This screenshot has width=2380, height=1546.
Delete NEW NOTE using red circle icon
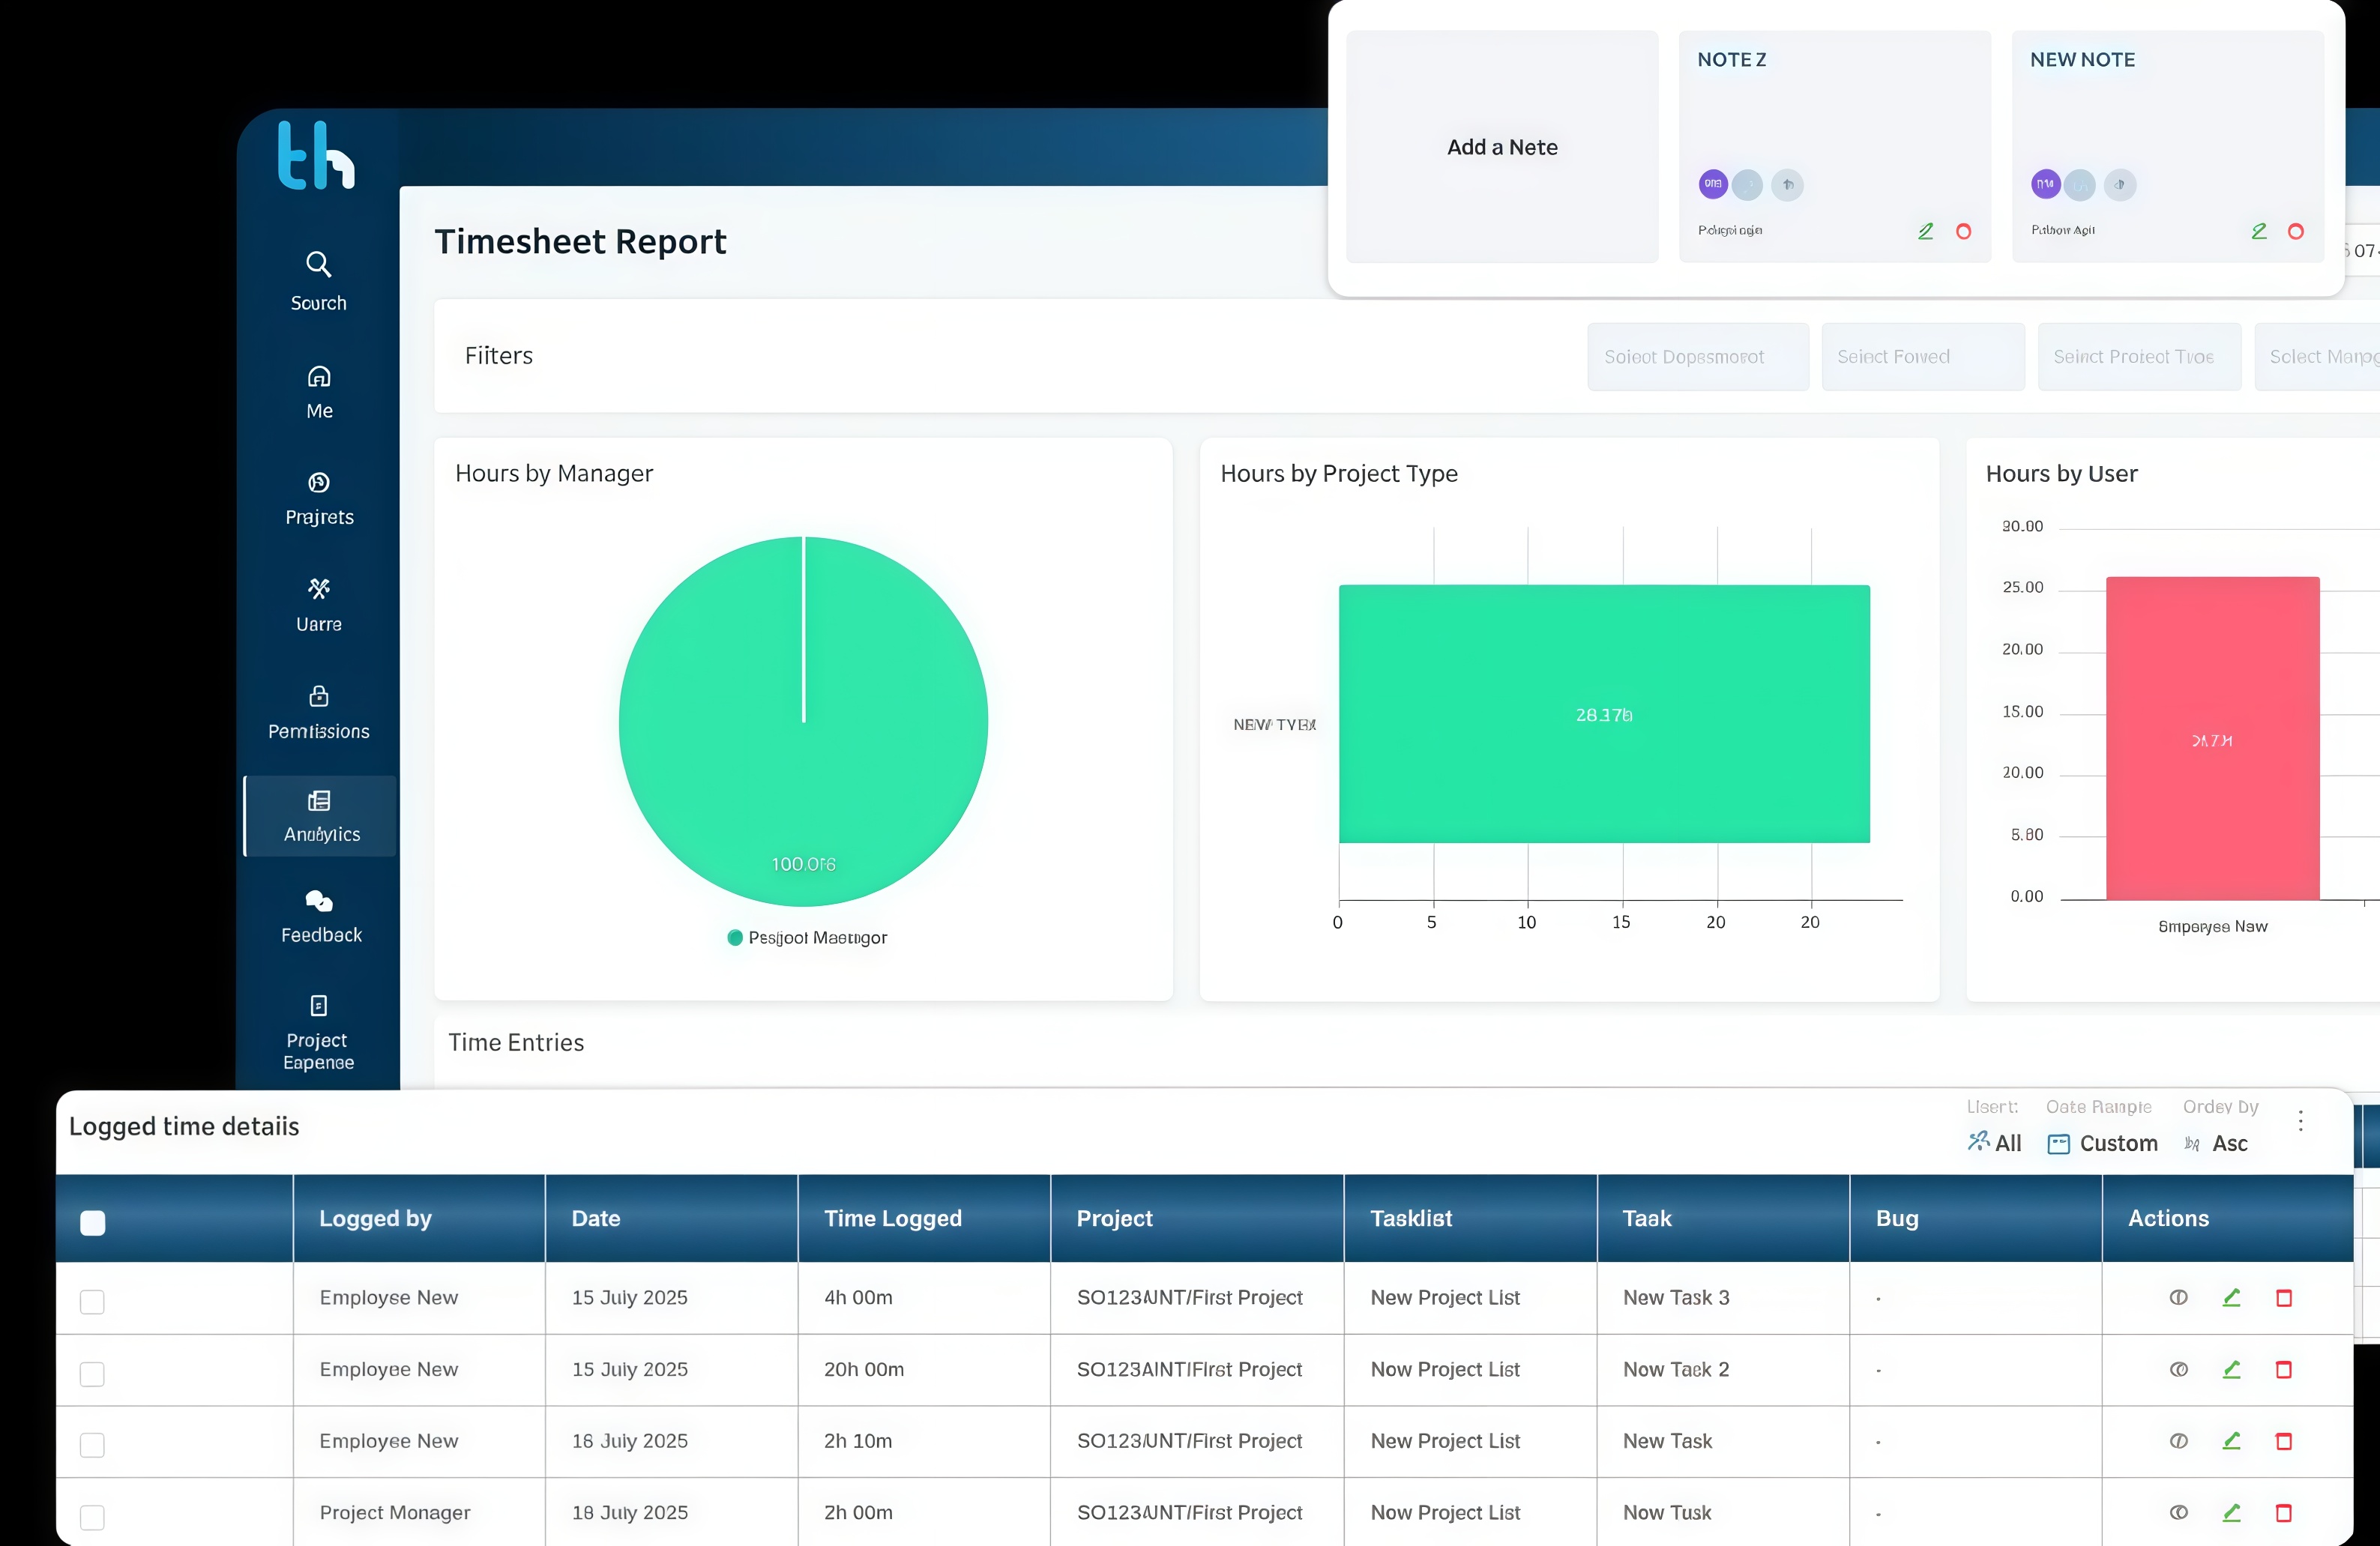pos(2296,232)
